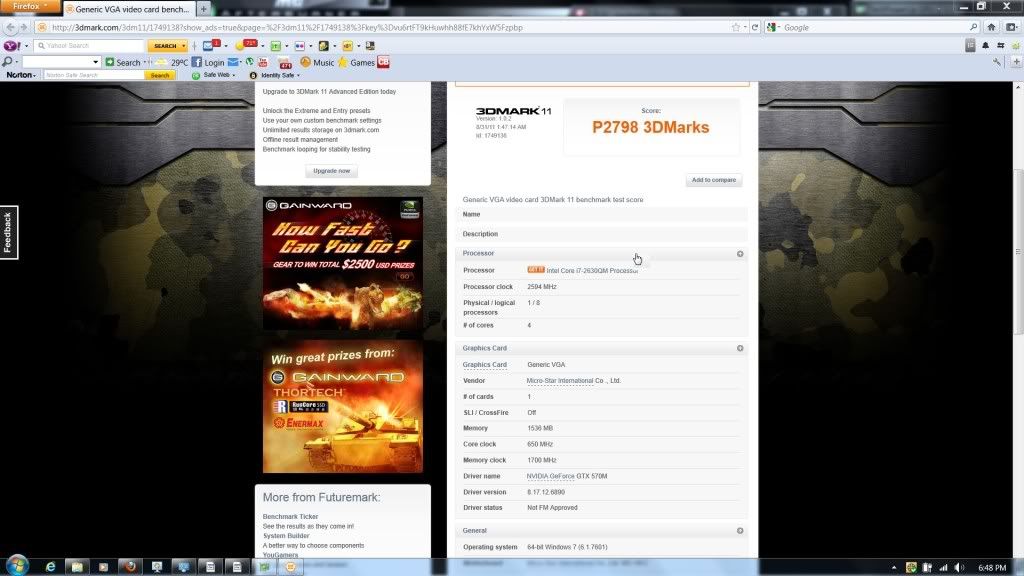This screenshot has width=1024, height=576.
Task: Click the bell notification icon
Action: pyautogui.click(x=985, y=45)
